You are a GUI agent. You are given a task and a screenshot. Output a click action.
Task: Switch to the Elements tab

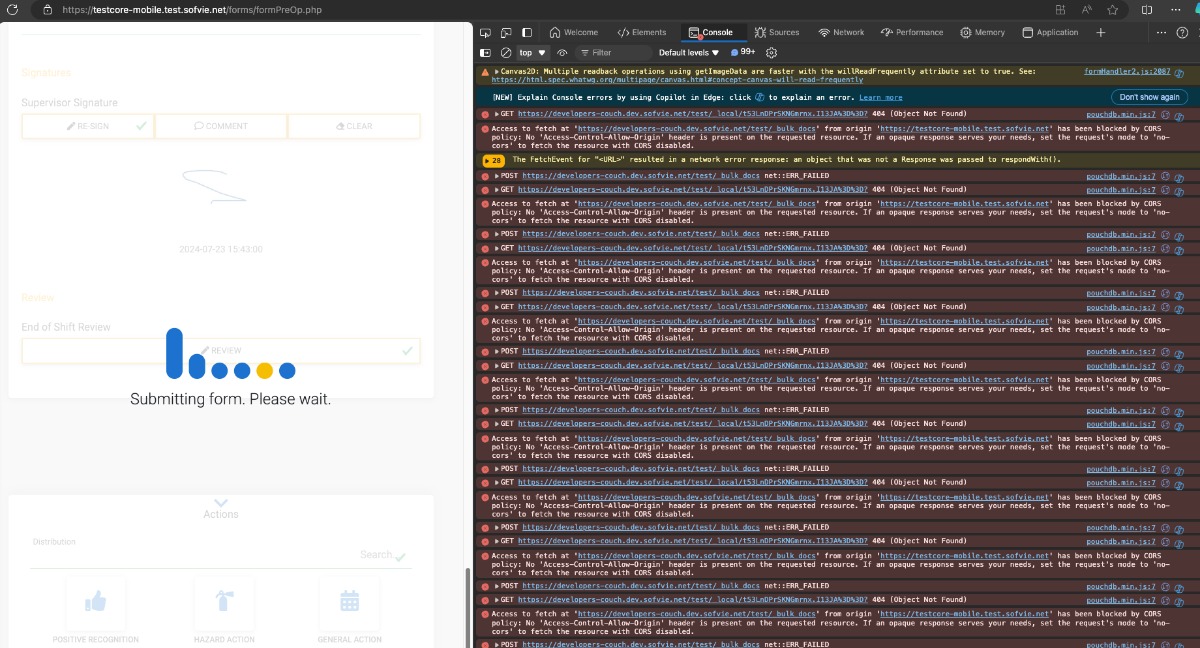point(642,32)
